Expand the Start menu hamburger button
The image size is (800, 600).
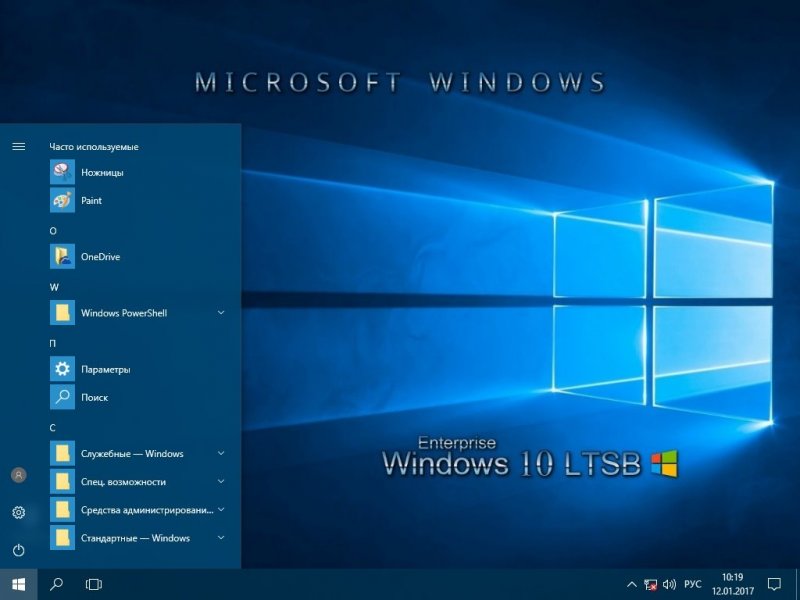point(19,146)
